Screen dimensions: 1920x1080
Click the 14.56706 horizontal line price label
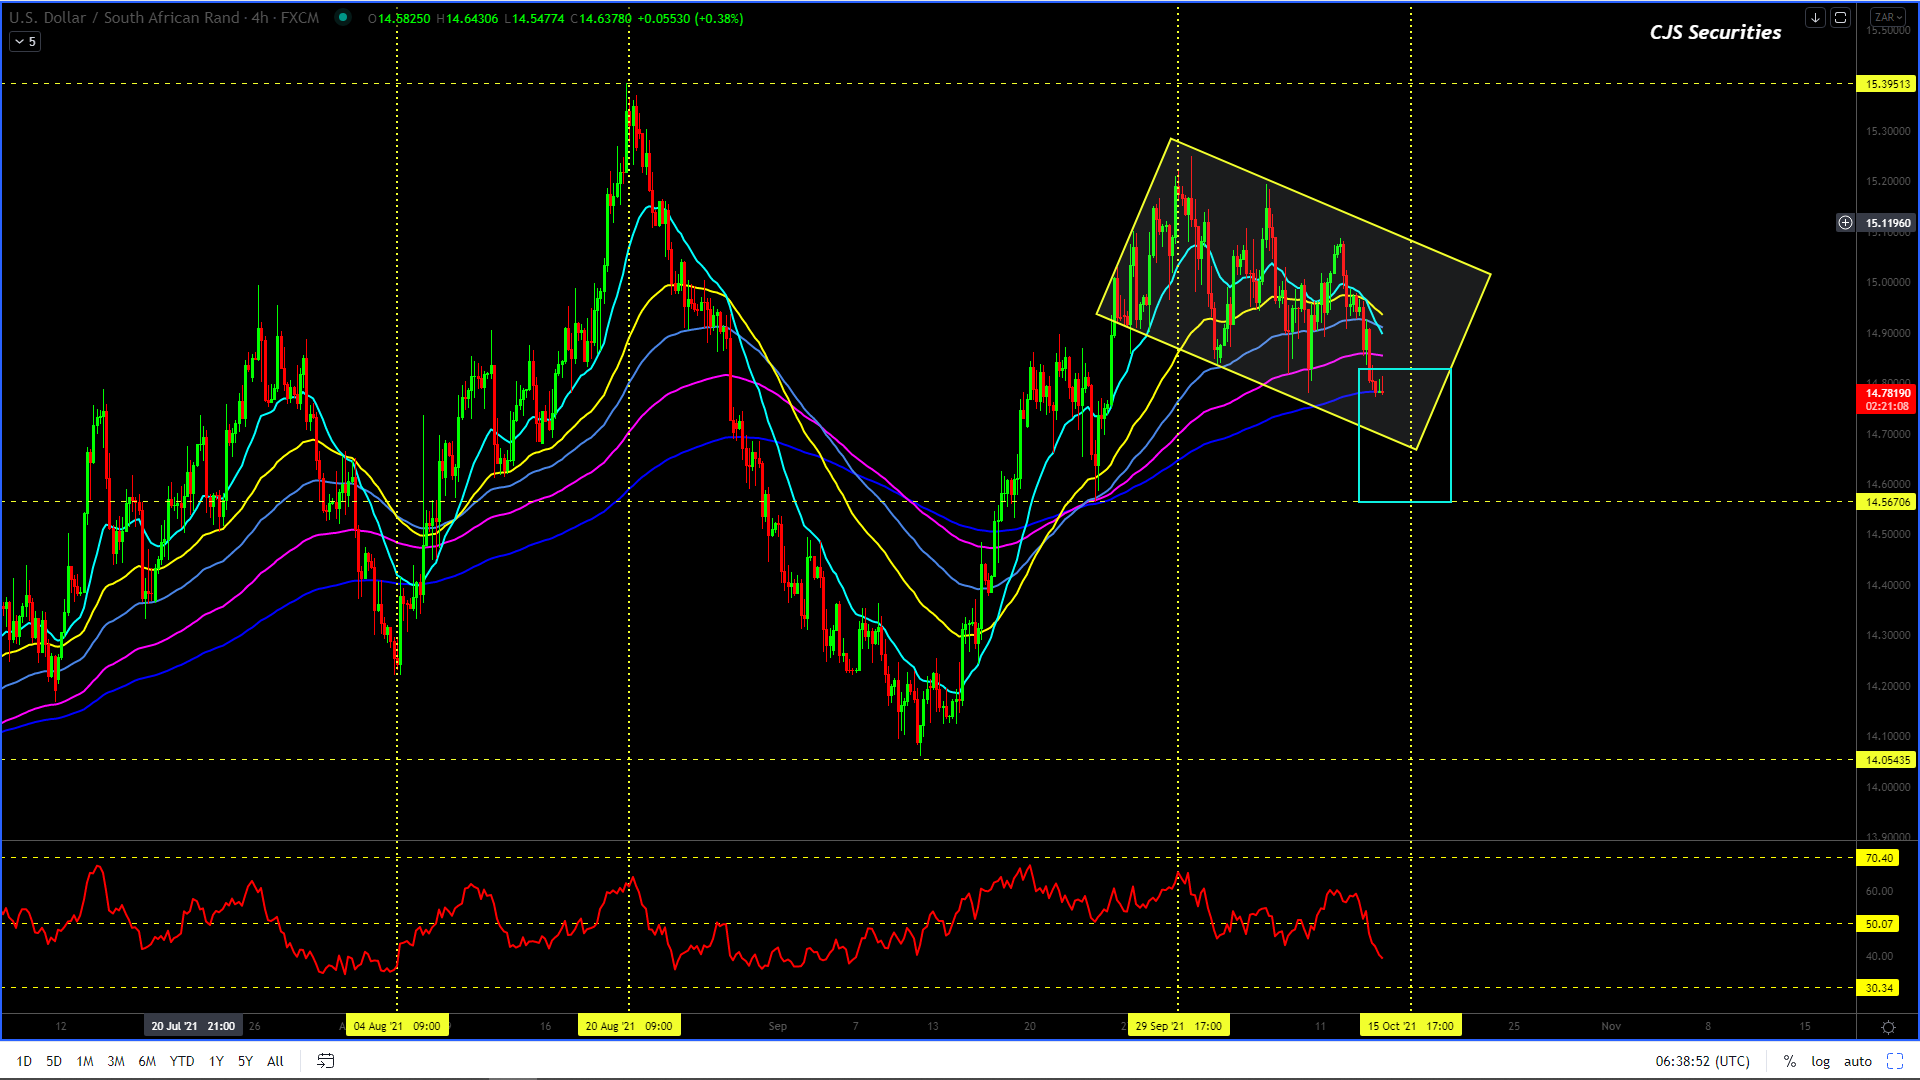point(1886,502)
